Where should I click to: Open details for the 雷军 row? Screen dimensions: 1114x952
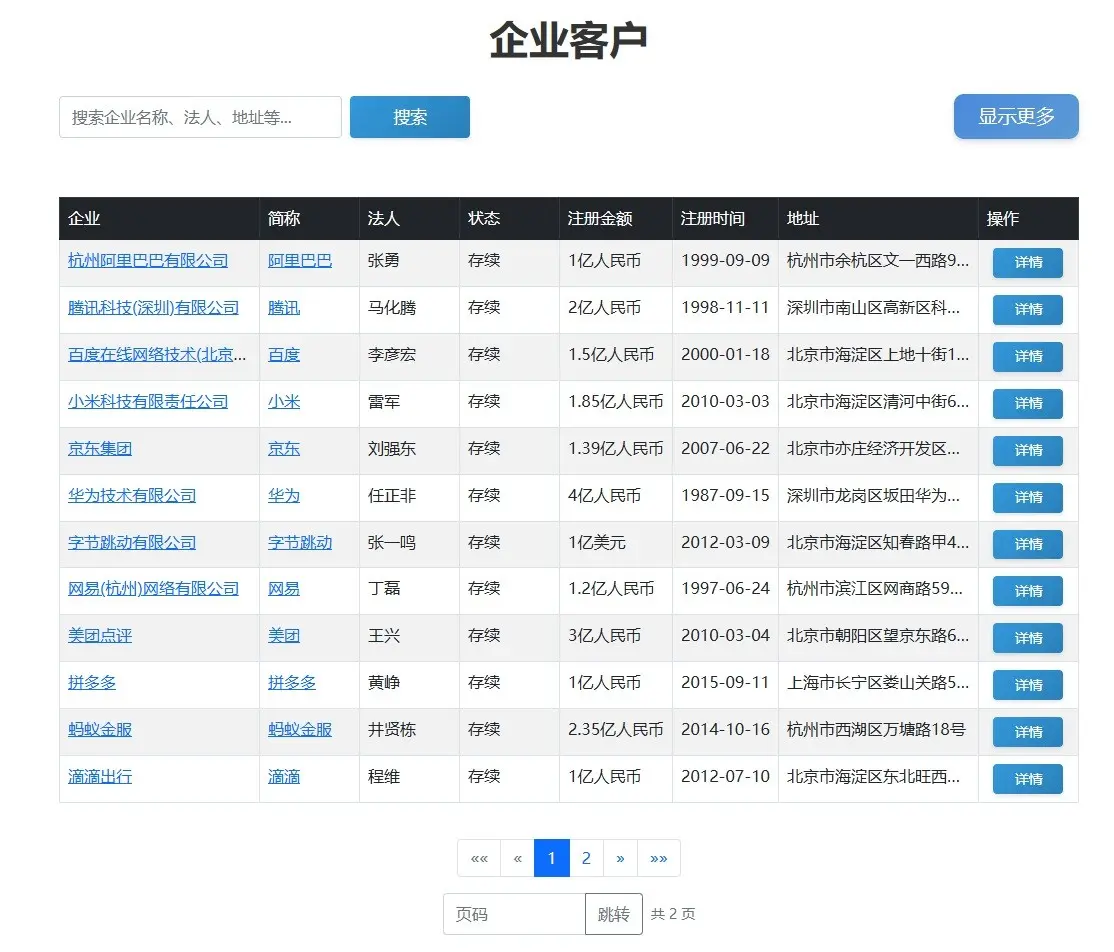tap(1027, 404)
